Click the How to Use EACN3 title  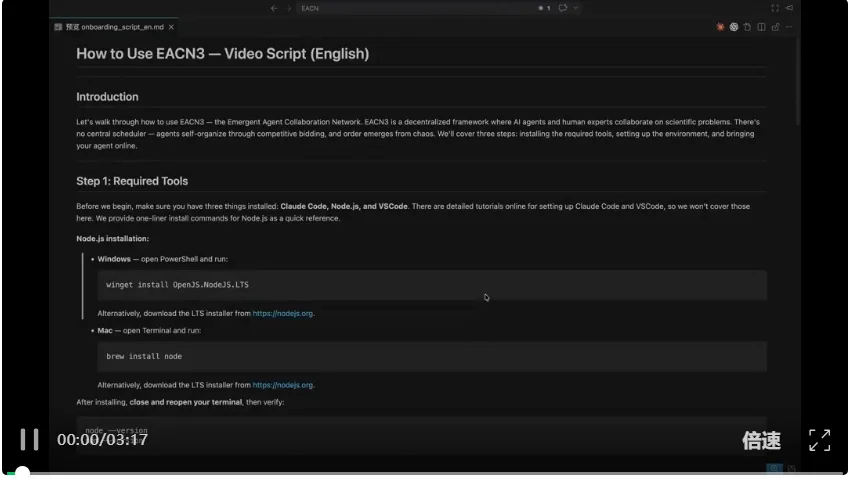click(222, 54)
